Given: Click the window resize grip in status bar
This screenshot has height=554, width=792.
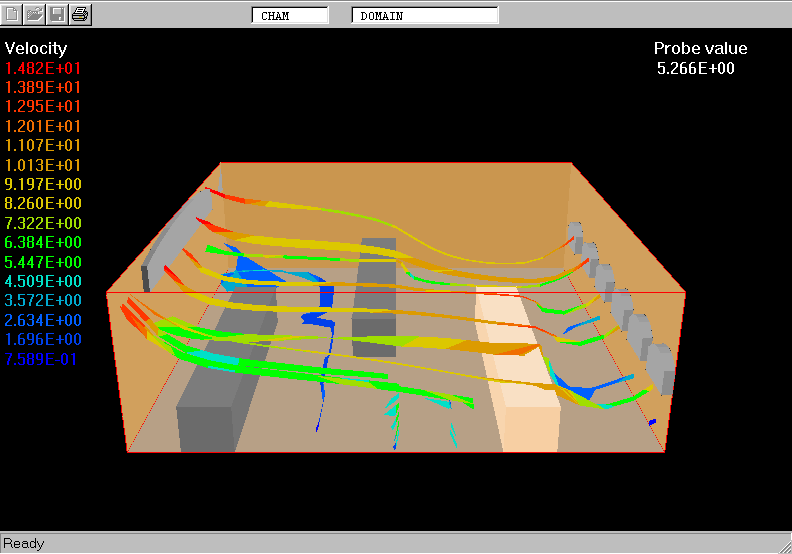Looking at the screenshot, I should 782,544.
